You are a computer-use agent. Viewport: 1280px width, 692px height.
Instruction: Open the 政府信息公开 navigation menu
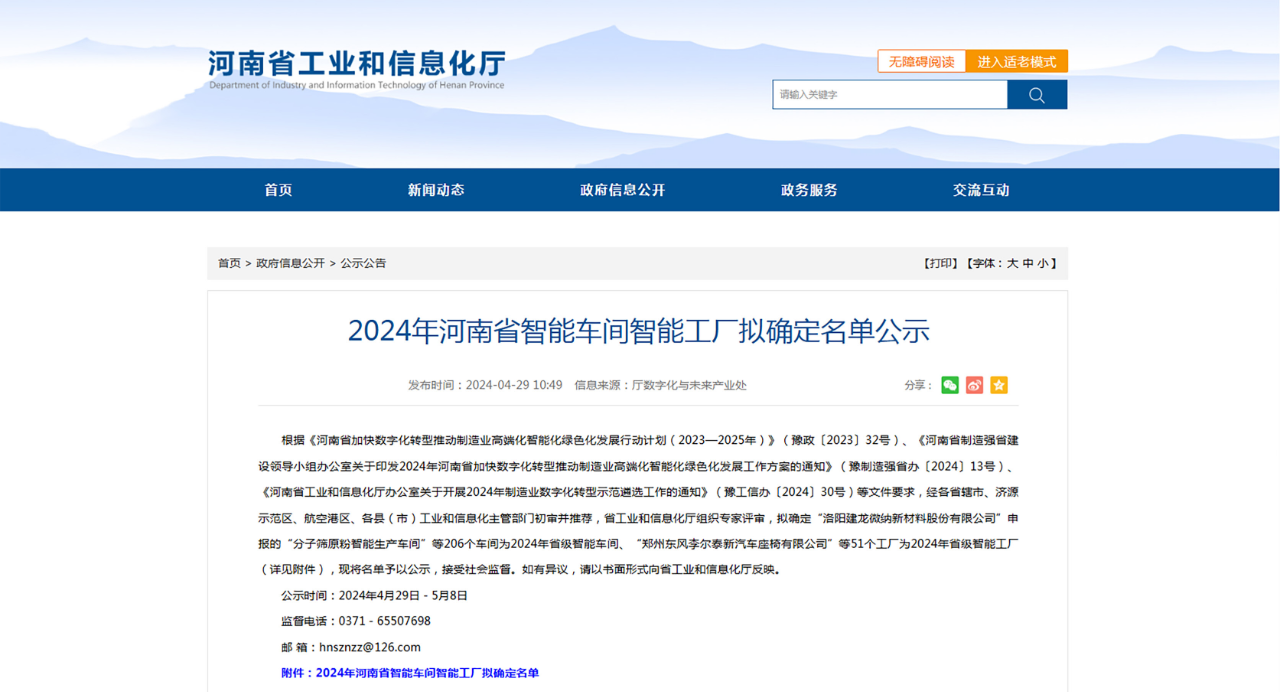pyautogui.click(x=622, y=190)
